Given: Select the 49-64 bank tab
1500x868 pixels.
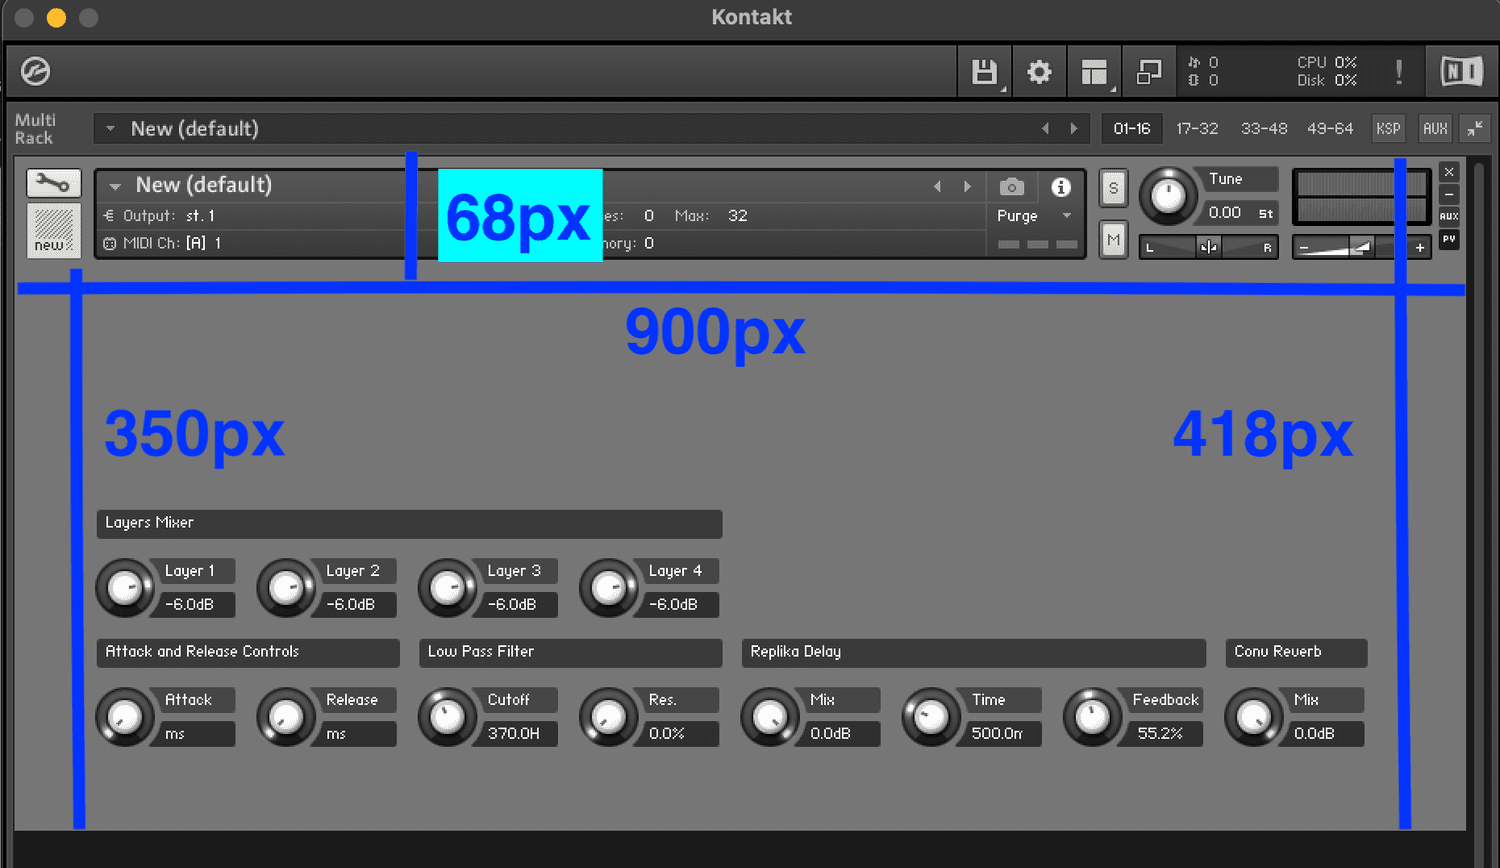Looking at the screenshot, I should pos(1330,128).
